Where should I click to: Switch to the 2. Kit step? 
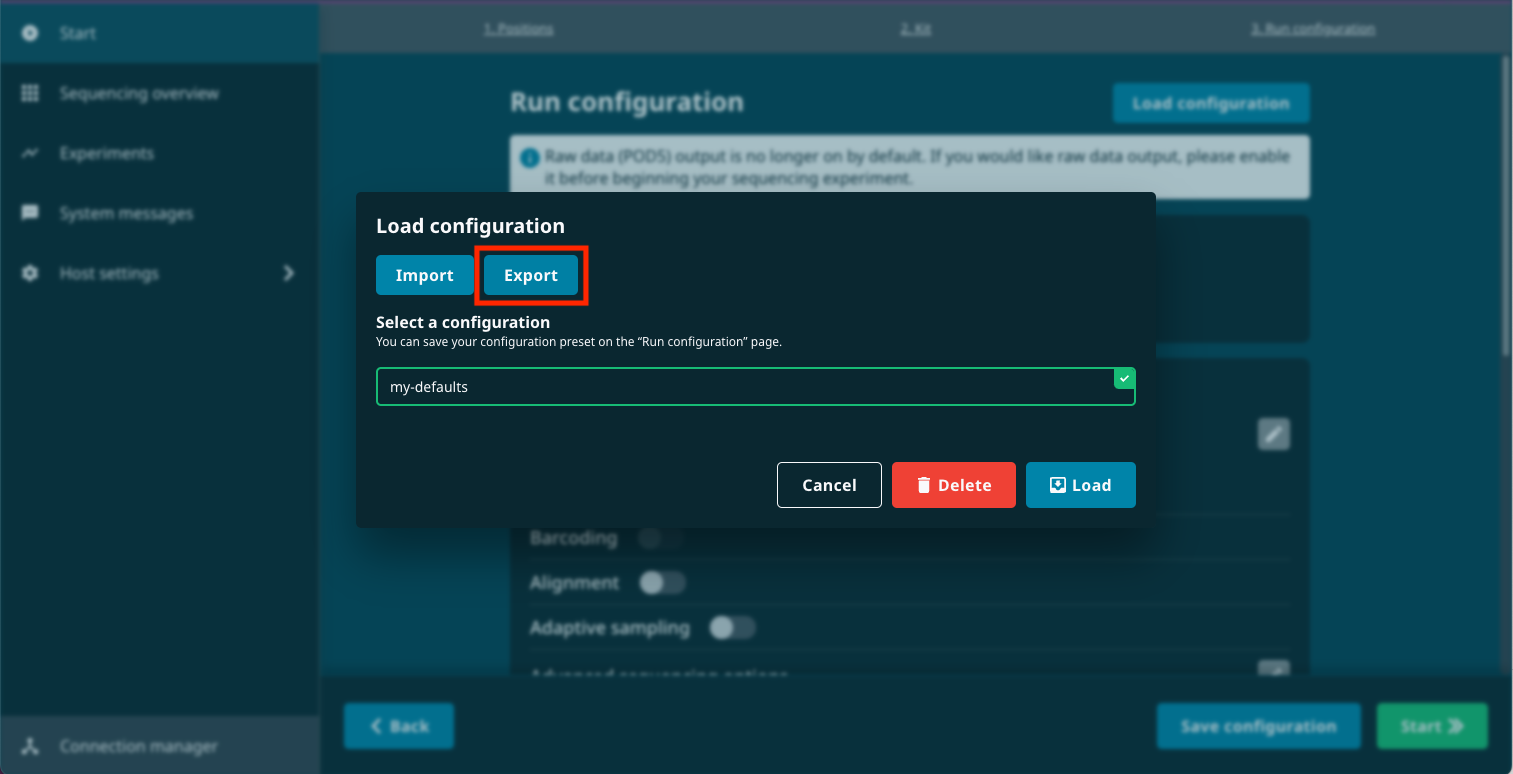click(916, 29)
